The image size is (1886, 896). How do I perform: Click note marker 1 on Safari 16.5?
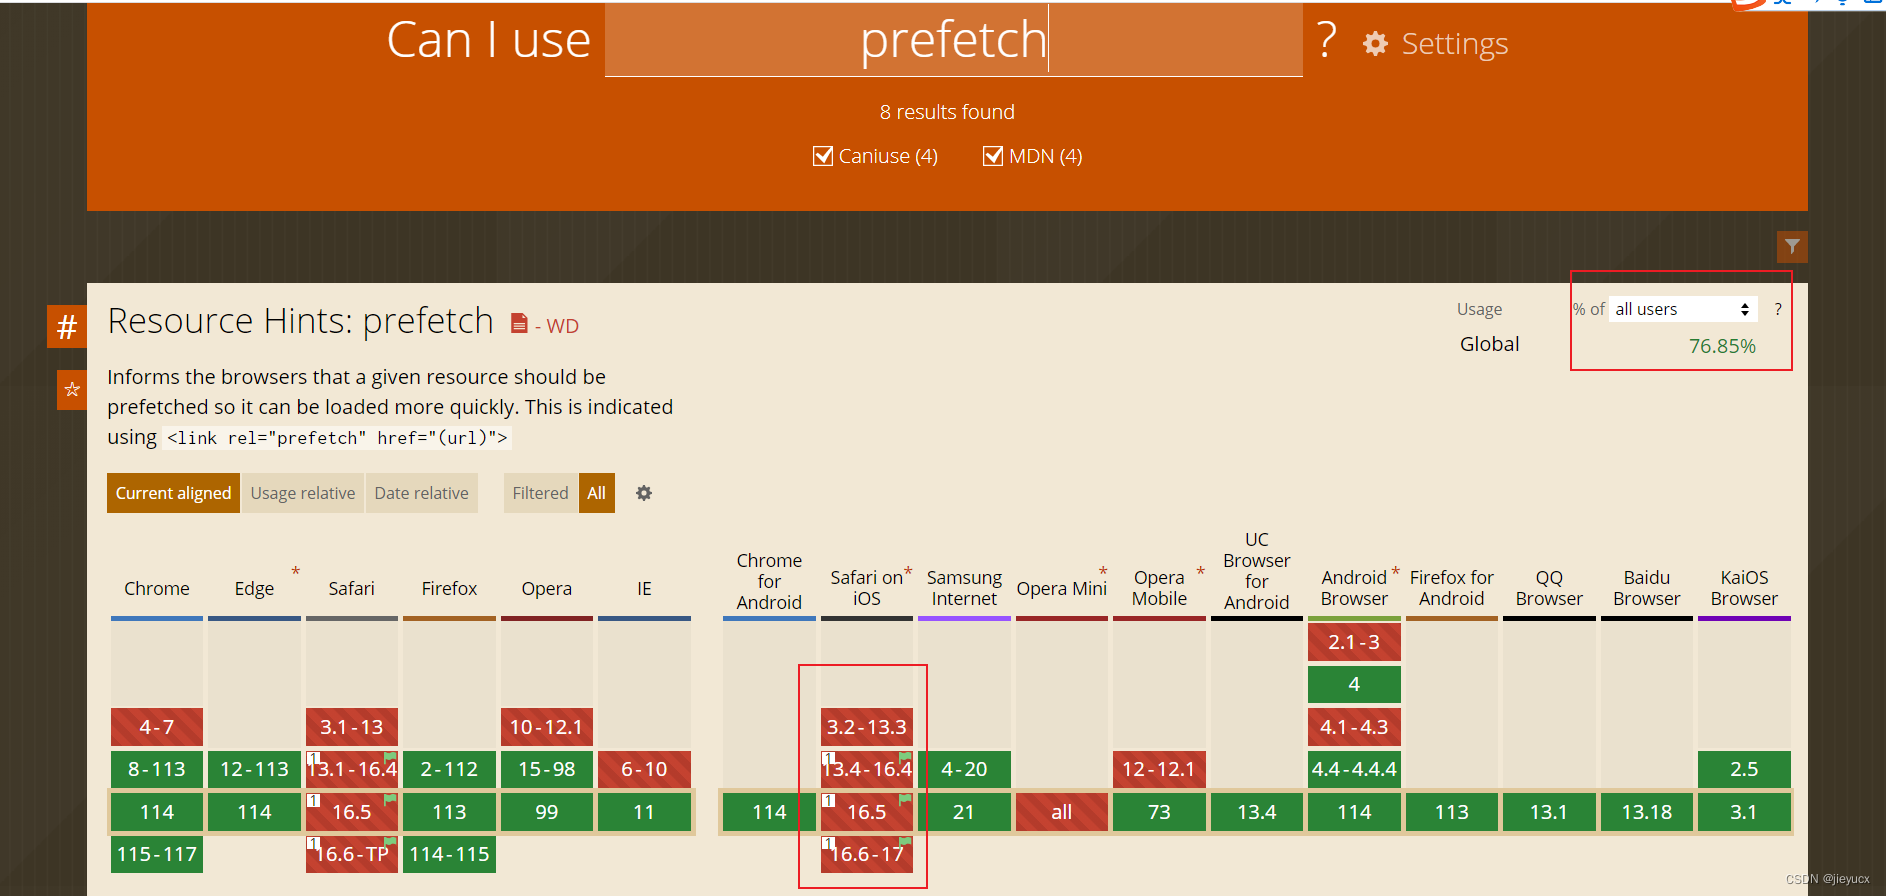pyautogui.click(x=314, y=800)
